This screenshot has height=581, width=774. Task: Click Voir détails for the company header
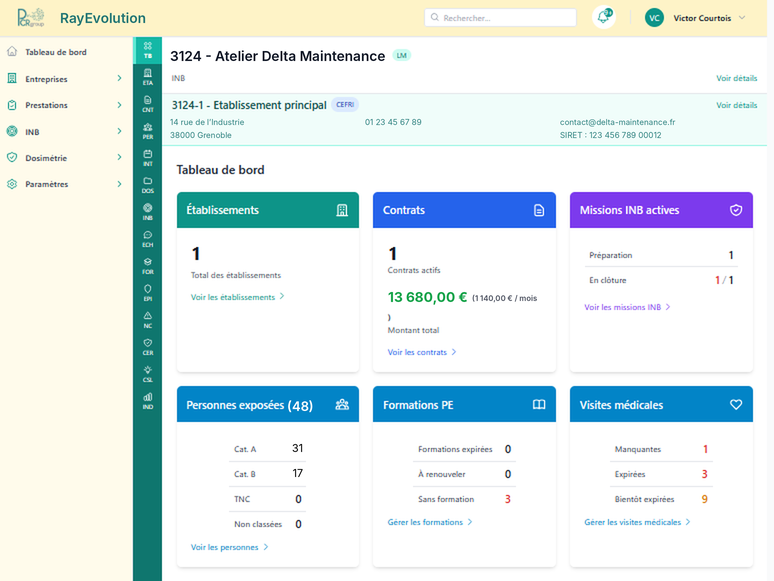point(736,78)
